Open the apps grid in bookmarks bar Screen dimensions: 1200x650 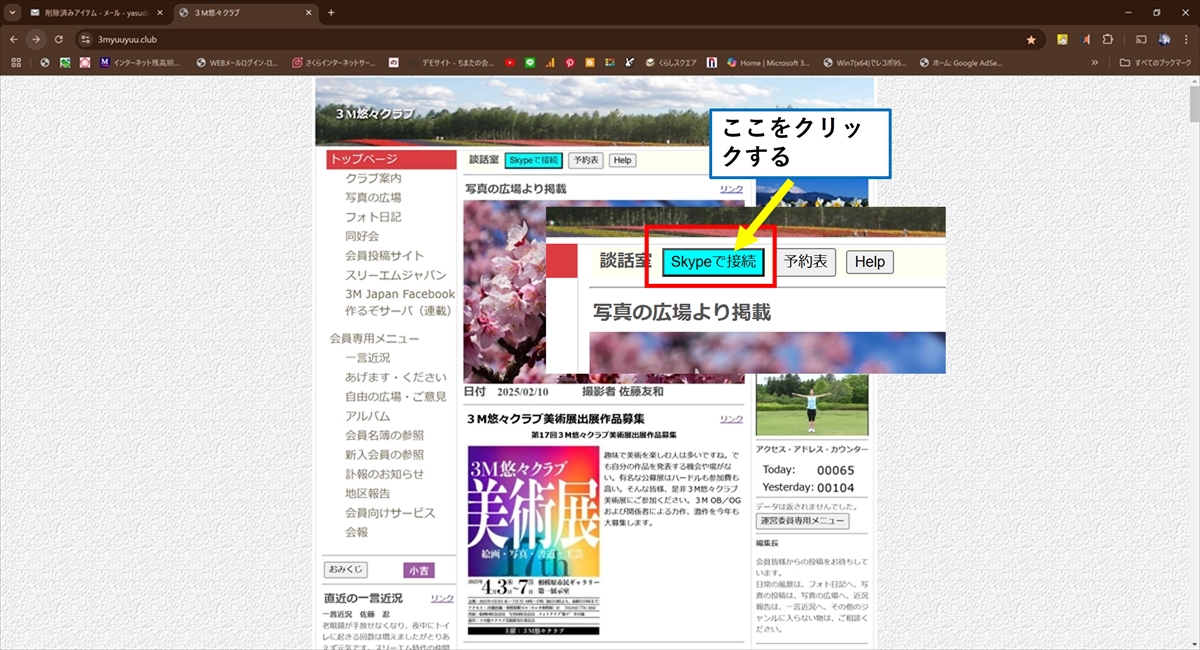15,62
